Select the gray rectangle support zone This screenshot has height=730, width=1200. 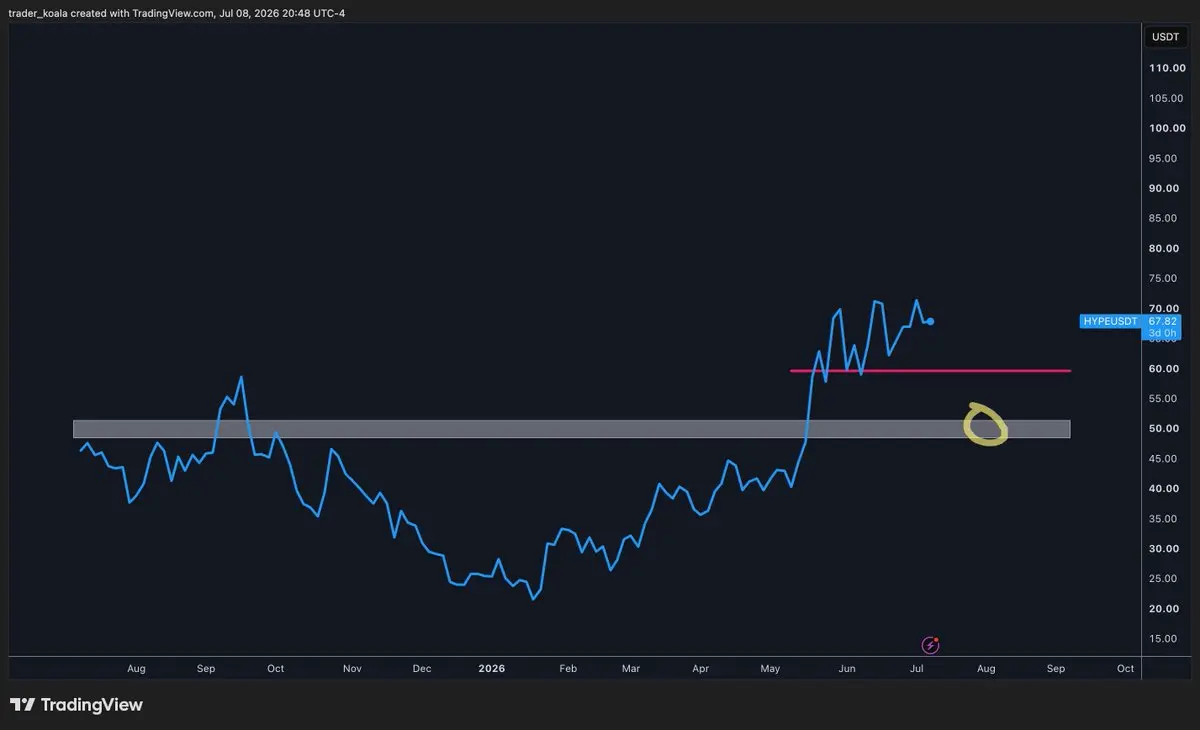pyautogui.click(x=571, y=429)
